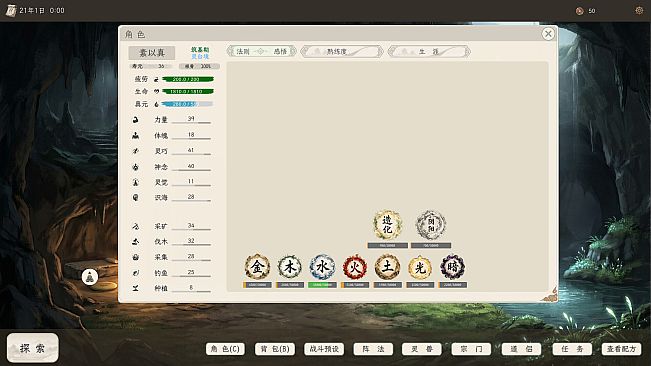Viewport: 651px width, 366px height.
Task: Click the 体魄 physique icon
Action: pos(135,135)
